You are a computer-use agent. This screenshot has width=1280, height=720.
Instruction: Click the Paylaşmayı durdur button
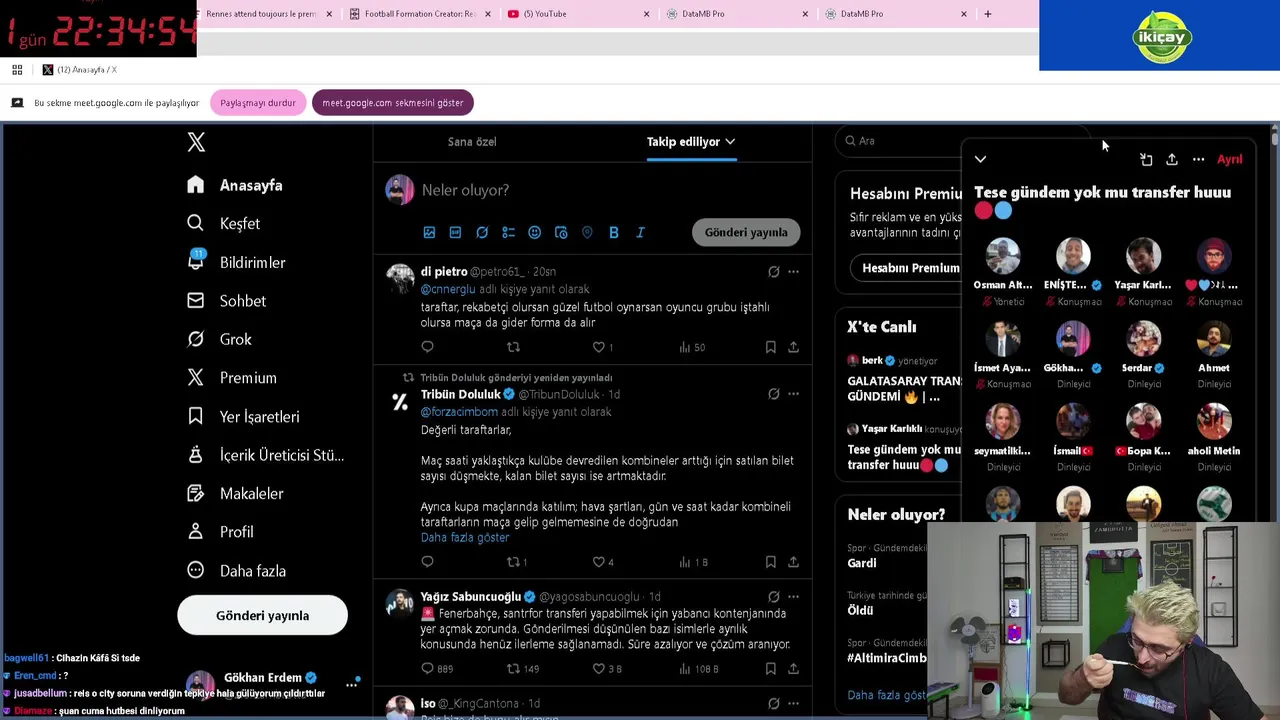258,103
